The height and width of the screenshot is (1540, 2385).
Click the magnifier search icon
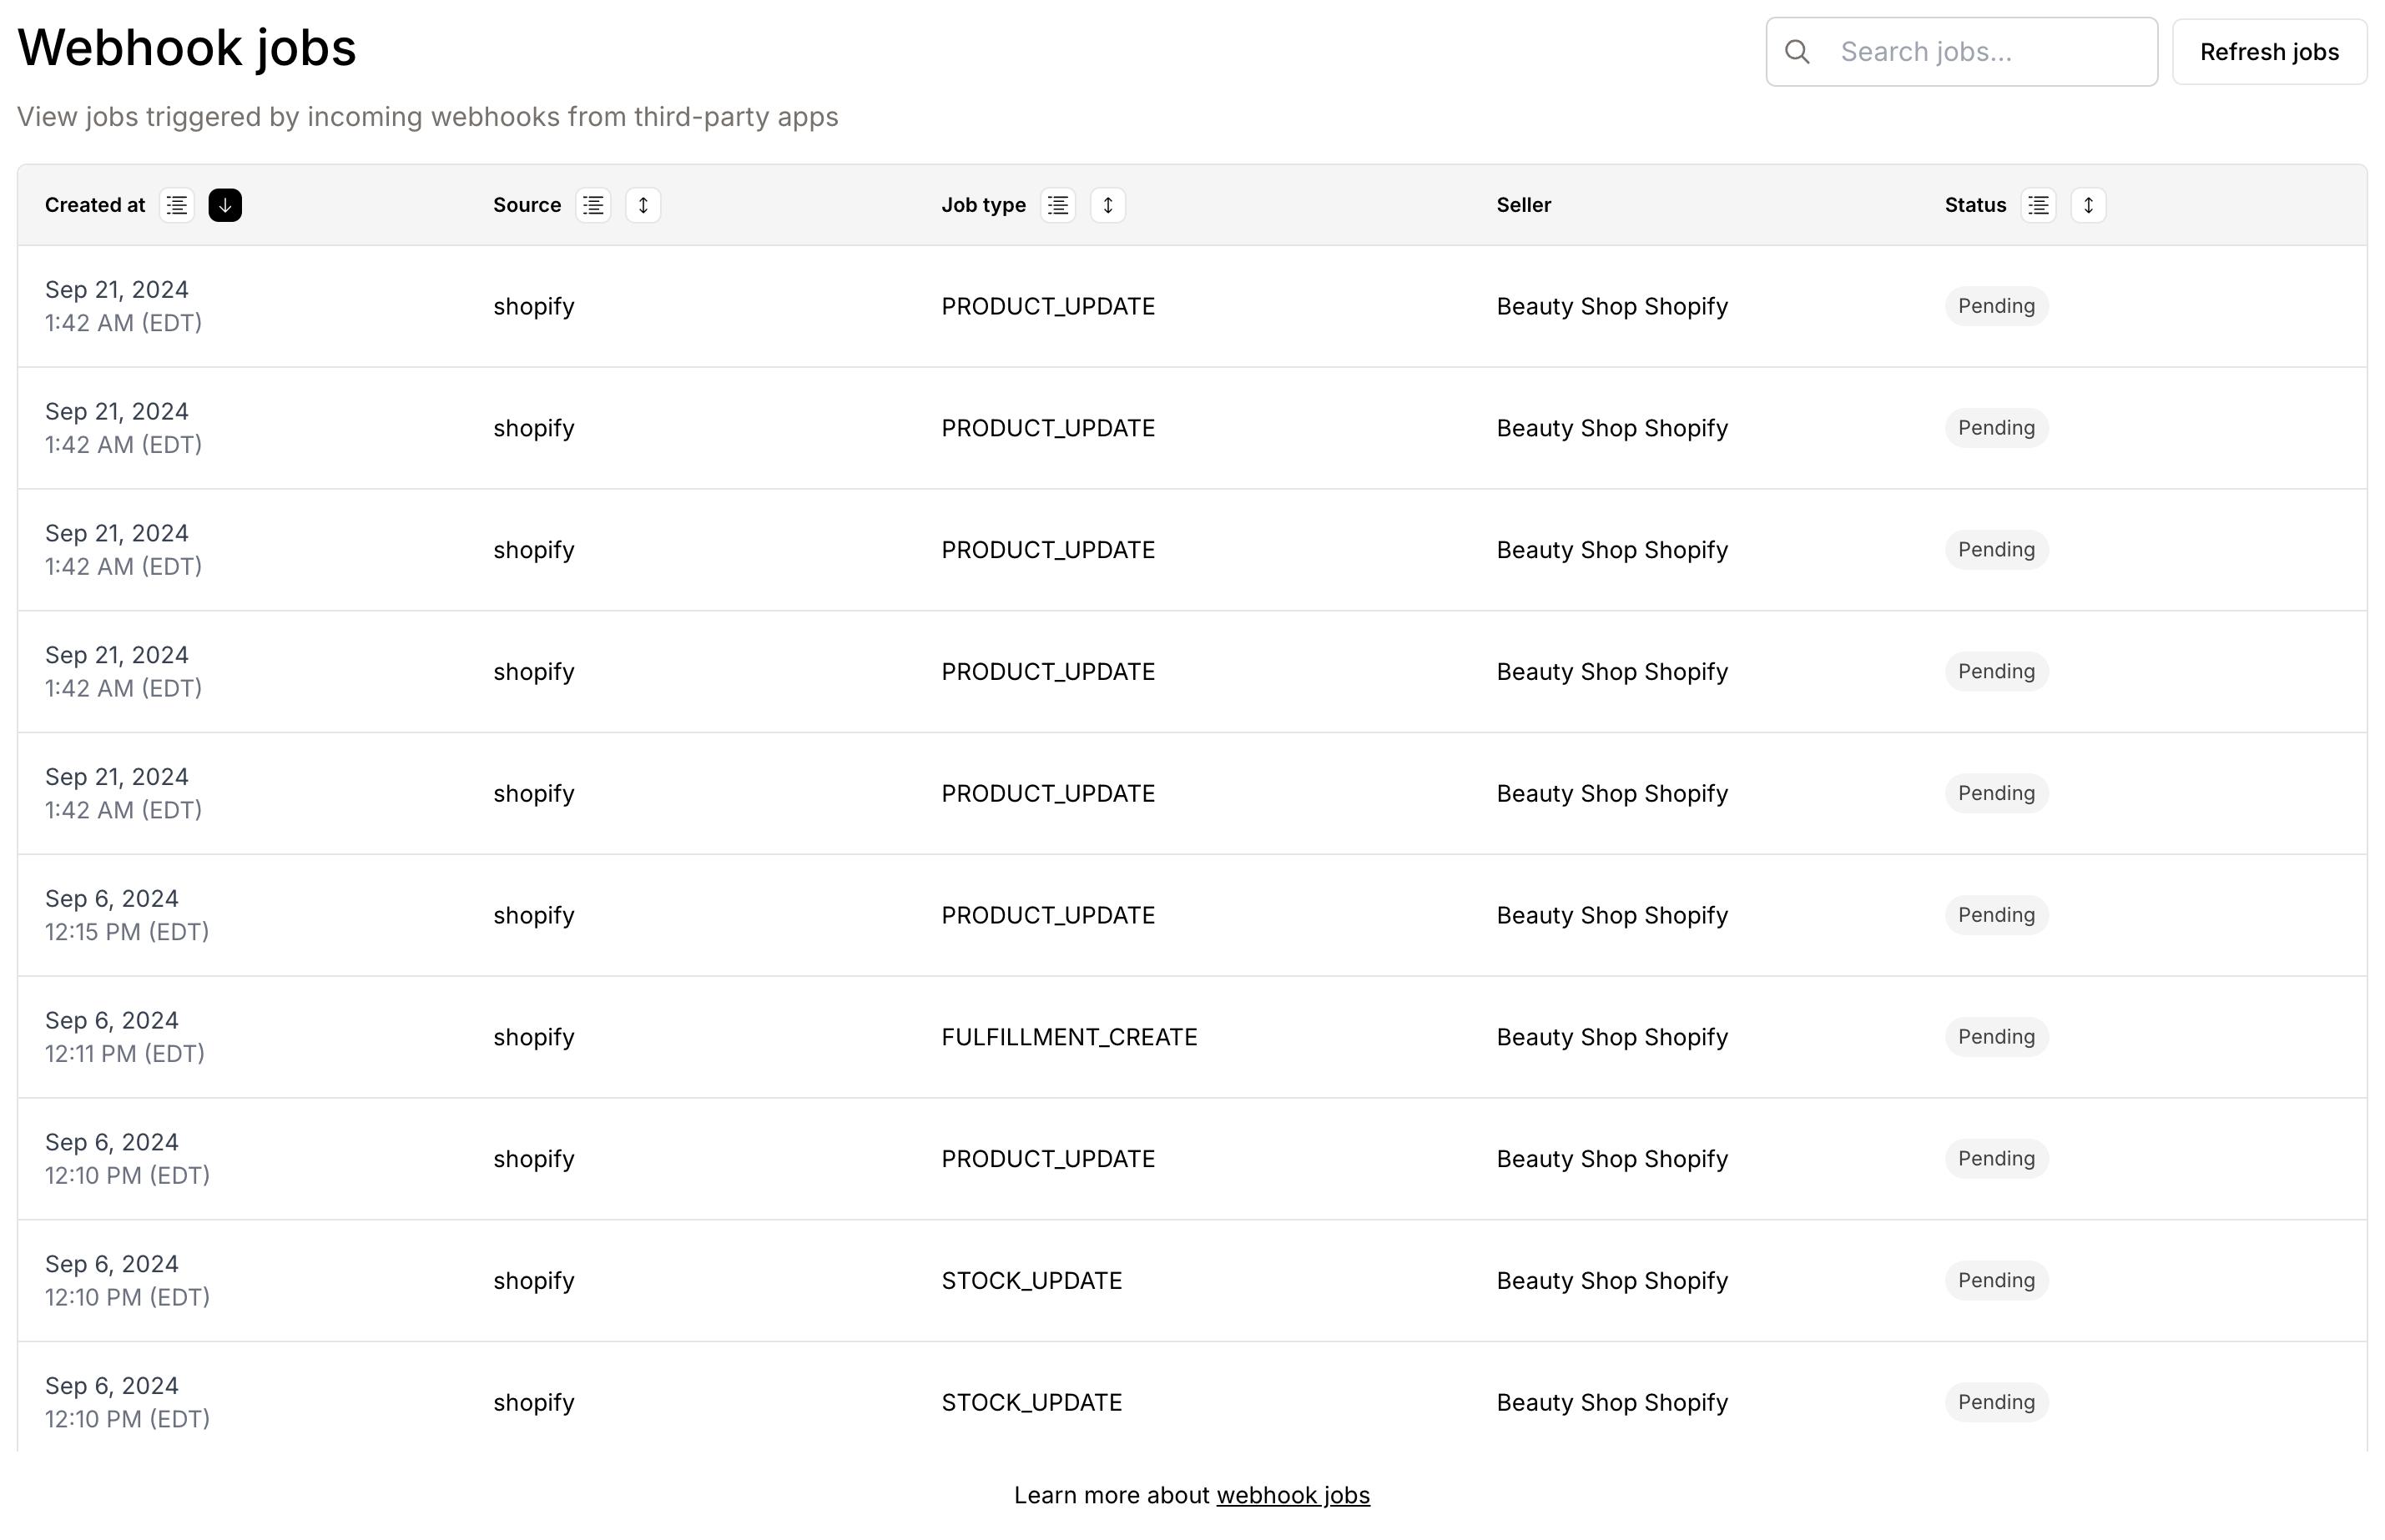point(1797,52)
